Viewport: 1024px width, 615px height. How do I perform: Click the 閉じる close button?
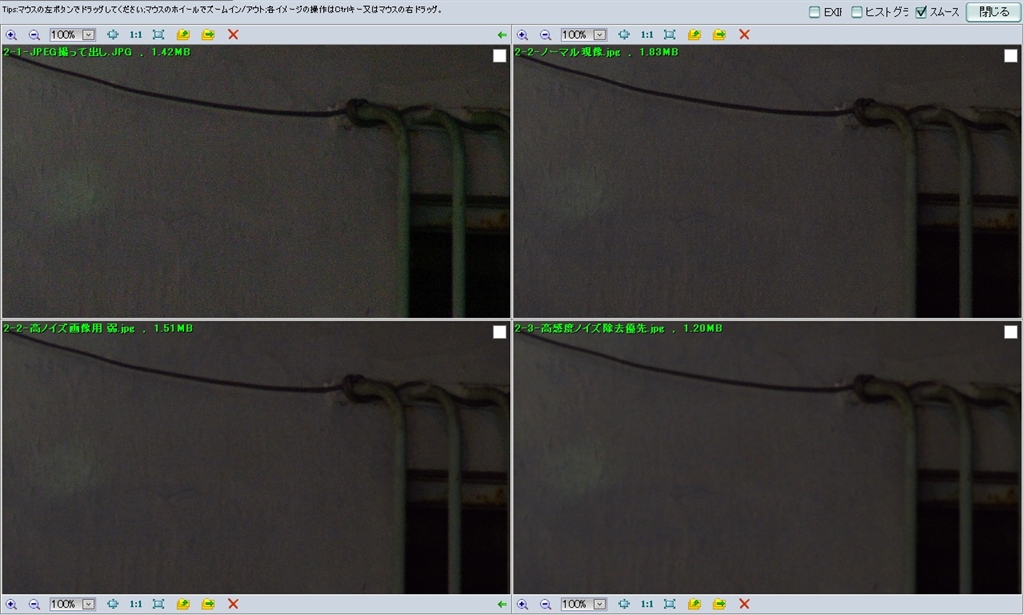[x=993, y=12]
